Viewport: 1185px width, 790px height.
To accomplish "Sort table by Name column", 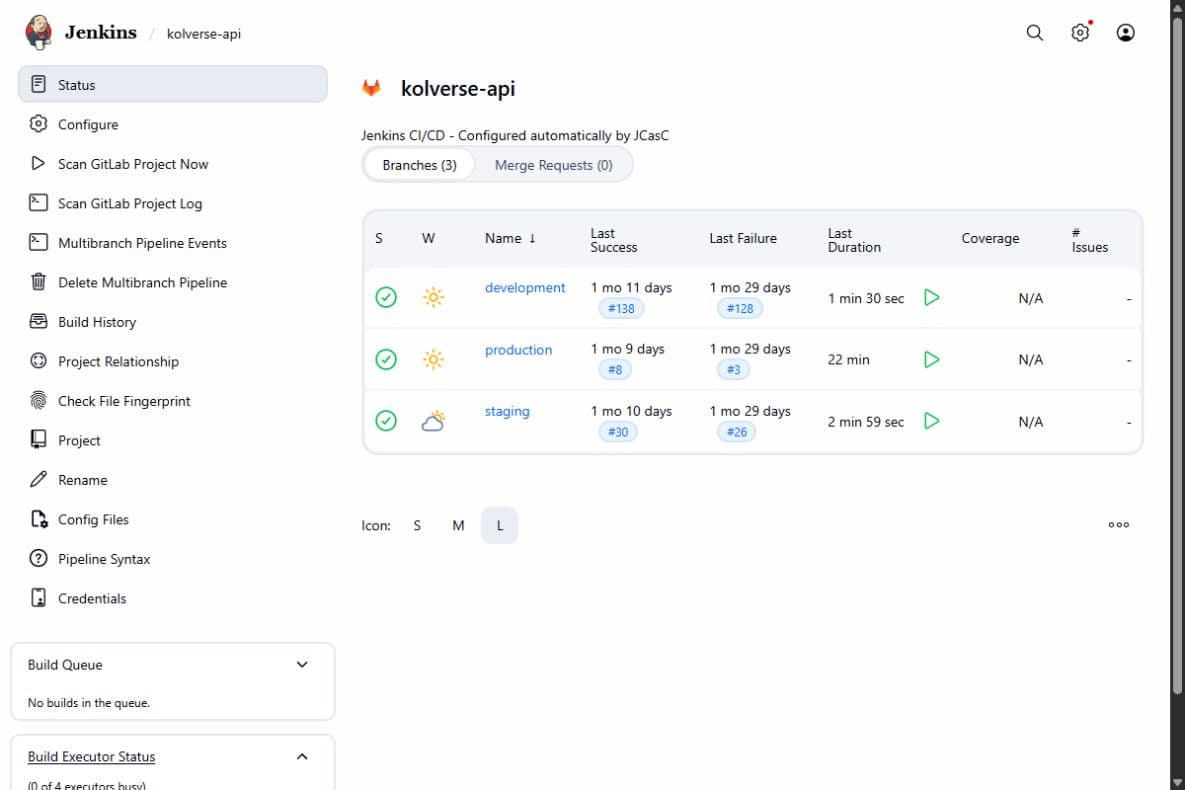I will point(510,238).
